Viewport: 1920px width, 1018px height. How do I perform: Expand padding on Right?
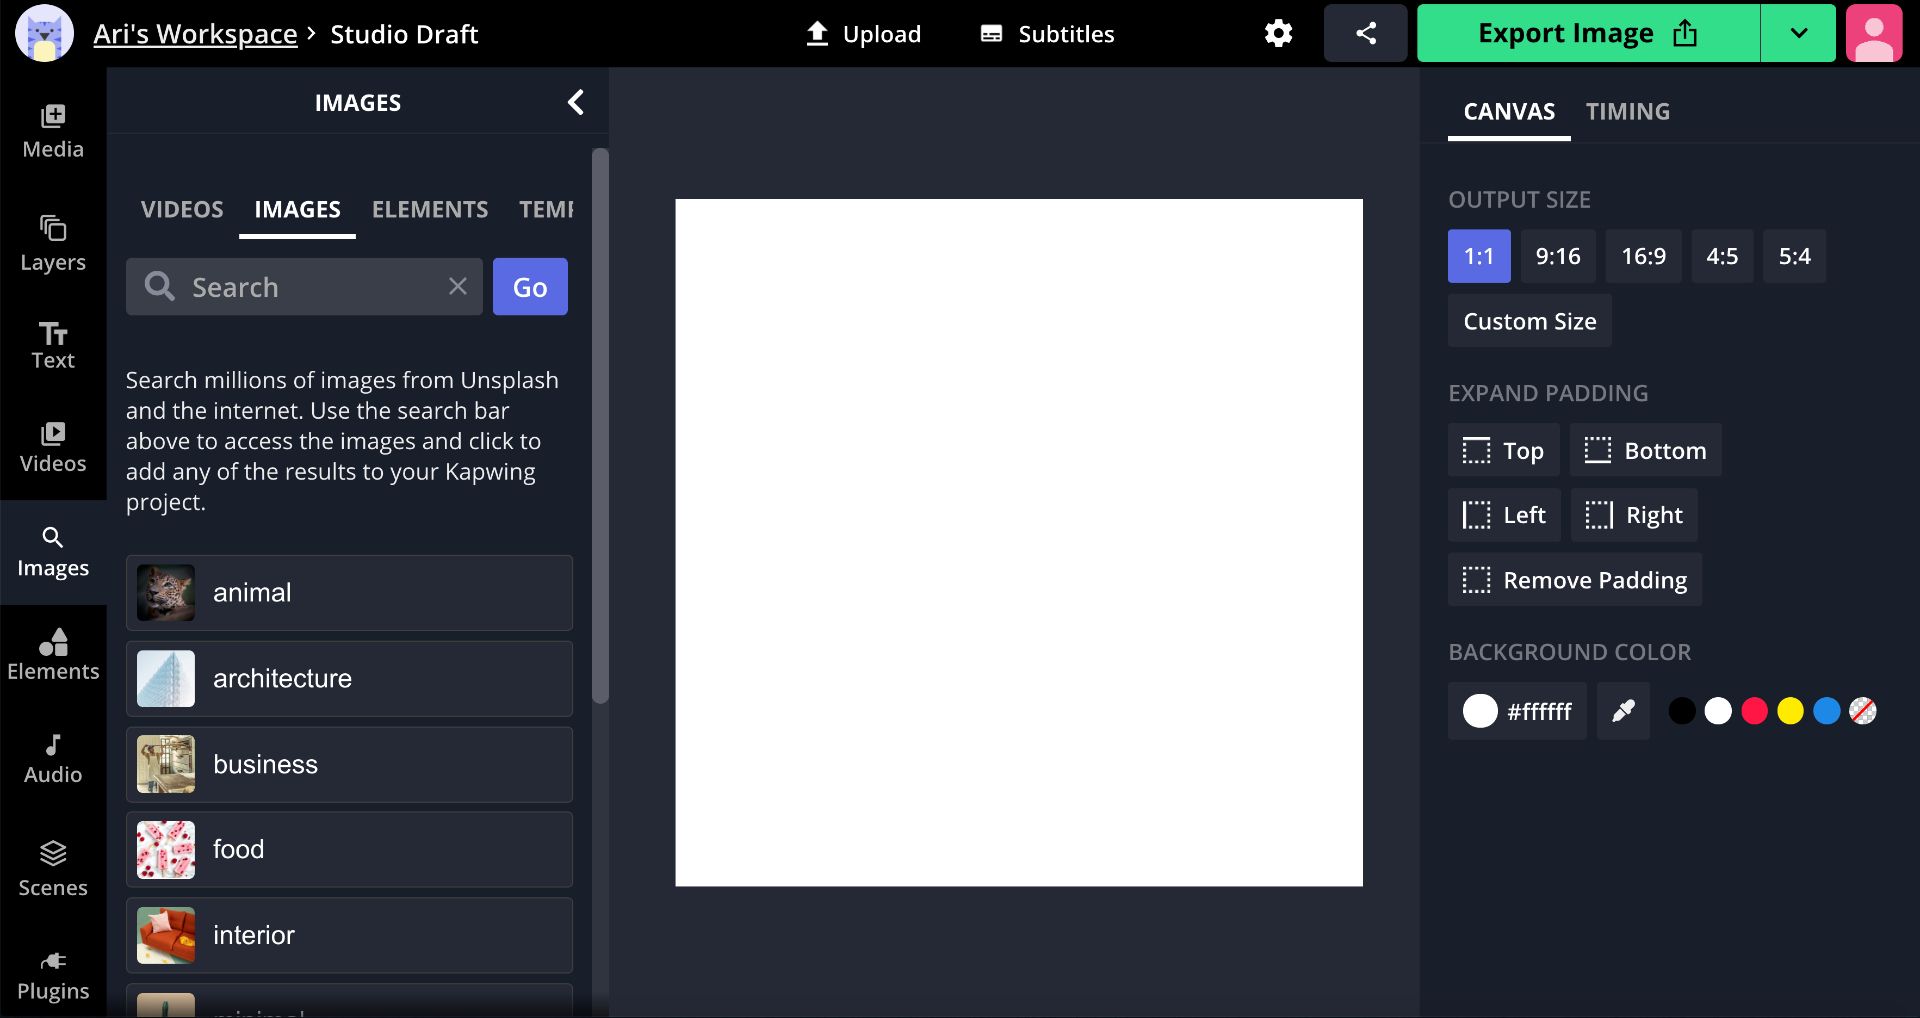pyautogui.click(x=1634, y=515)
